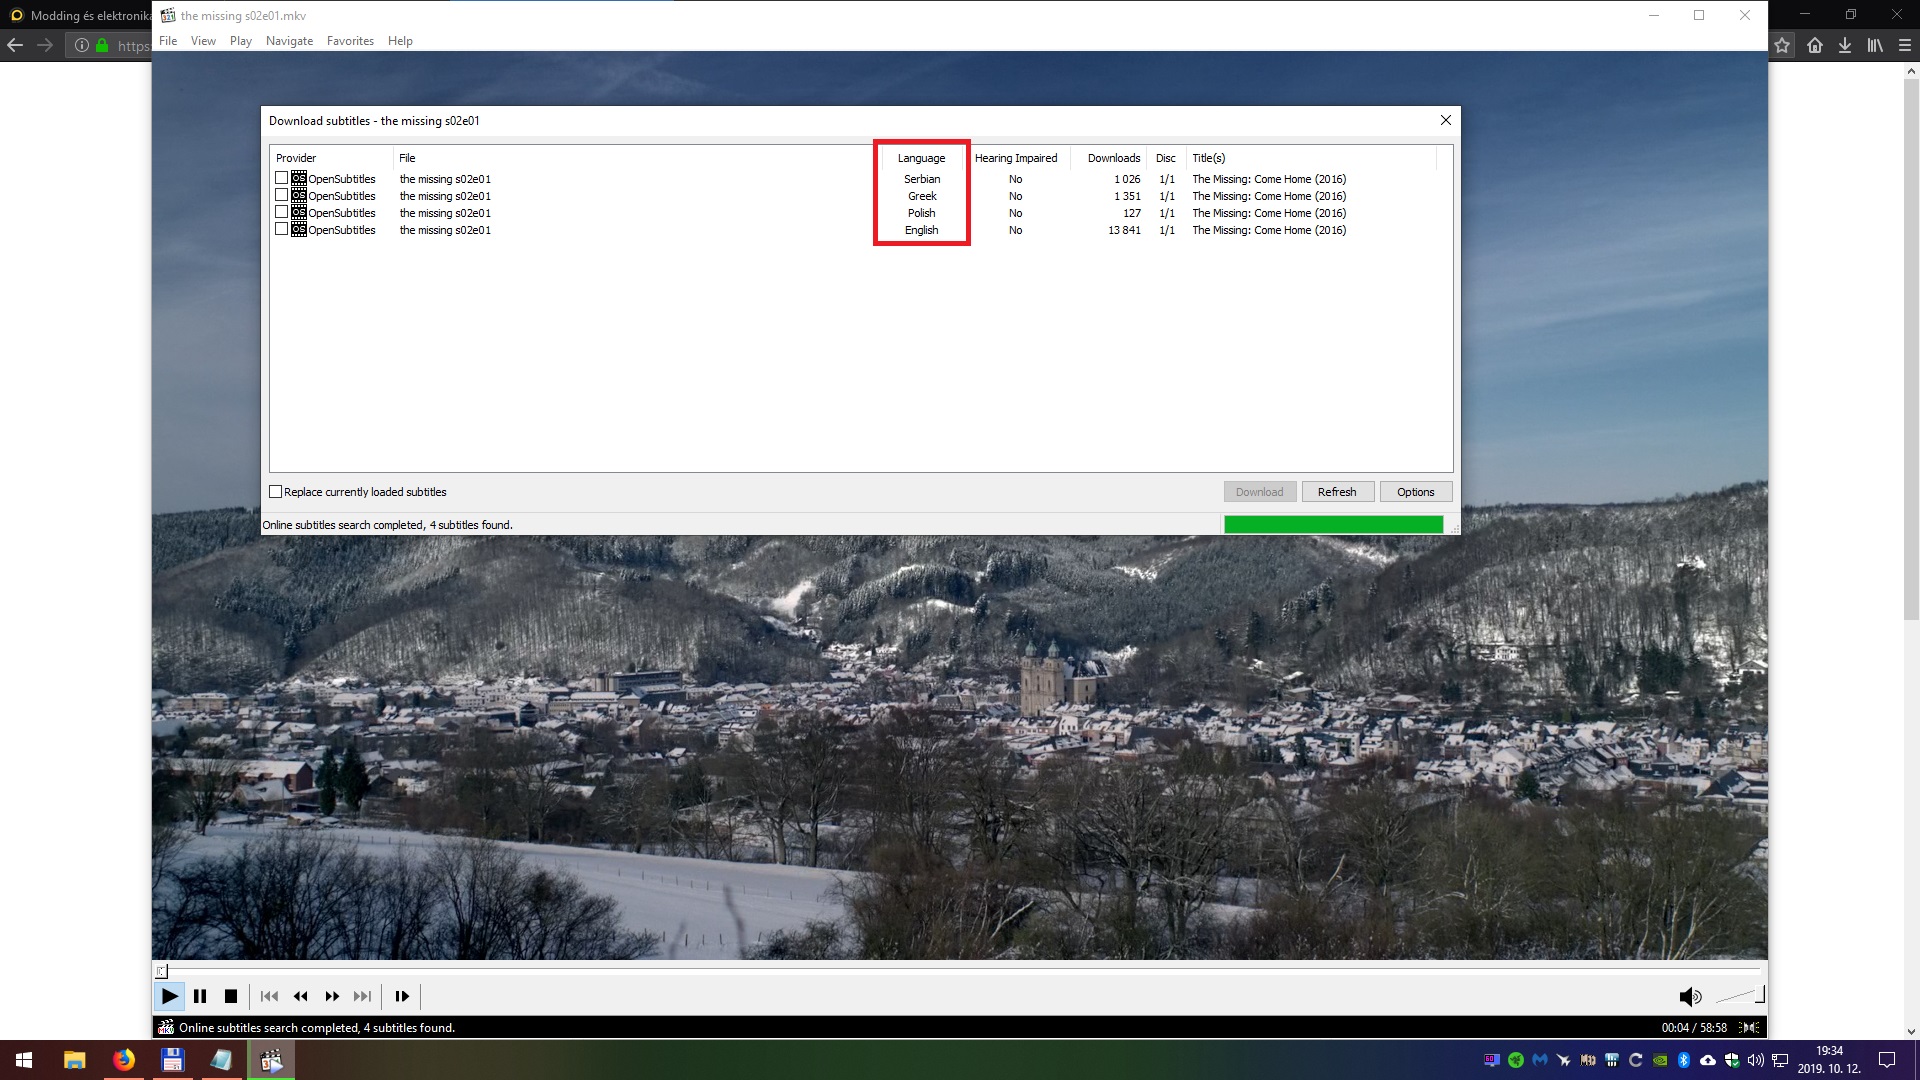Viewport: 1920px width, 1080px height.
Task: Open the Favorites menu in MPC-HC
Action: coord(350,41)
